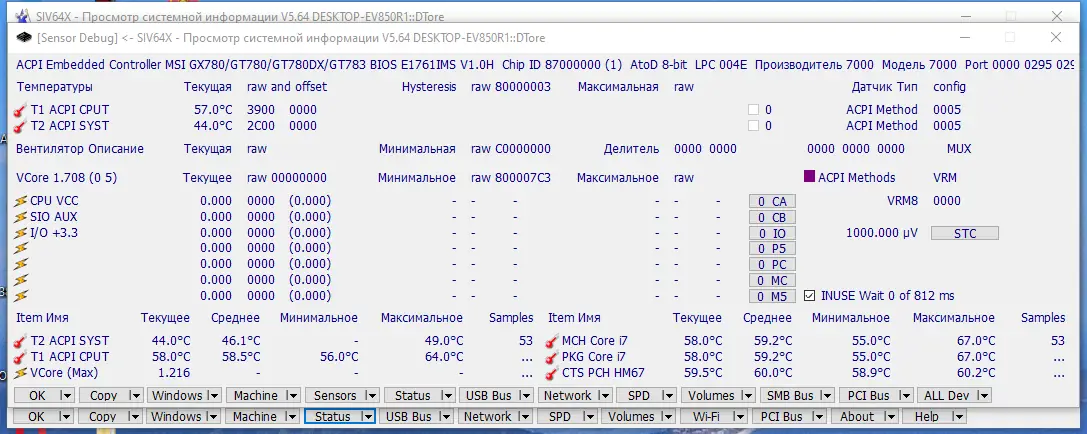
Task: Click the unlabeled lightning icon in the 0 MC row
Action: pos(21,280)
